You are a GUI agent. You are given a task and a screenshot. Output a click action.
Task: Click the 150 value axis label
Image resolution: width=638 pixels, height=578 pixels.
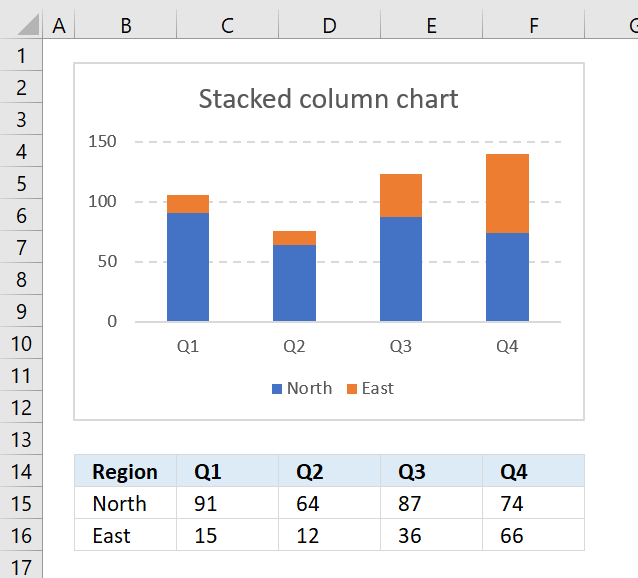click(x=102, y=142)
